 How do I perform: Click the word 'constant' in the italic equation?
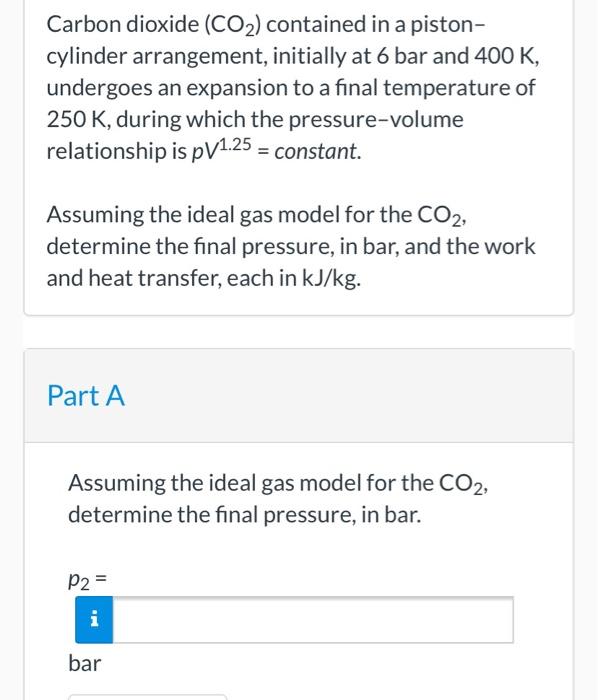[316, 151]
